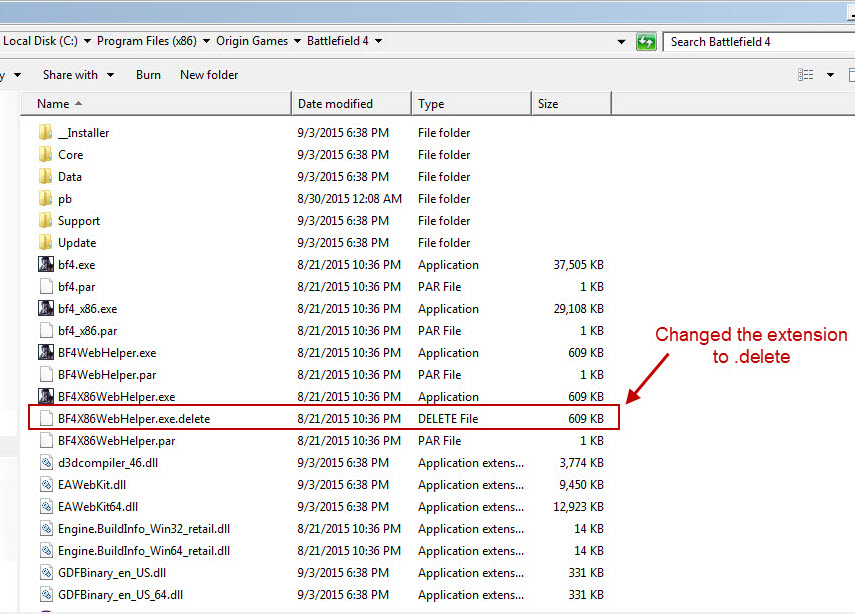Image resolution: width=855 pixels, height=614 pixels.
Task: Click the 3,774 KB size value
Action: click(581, 463)
